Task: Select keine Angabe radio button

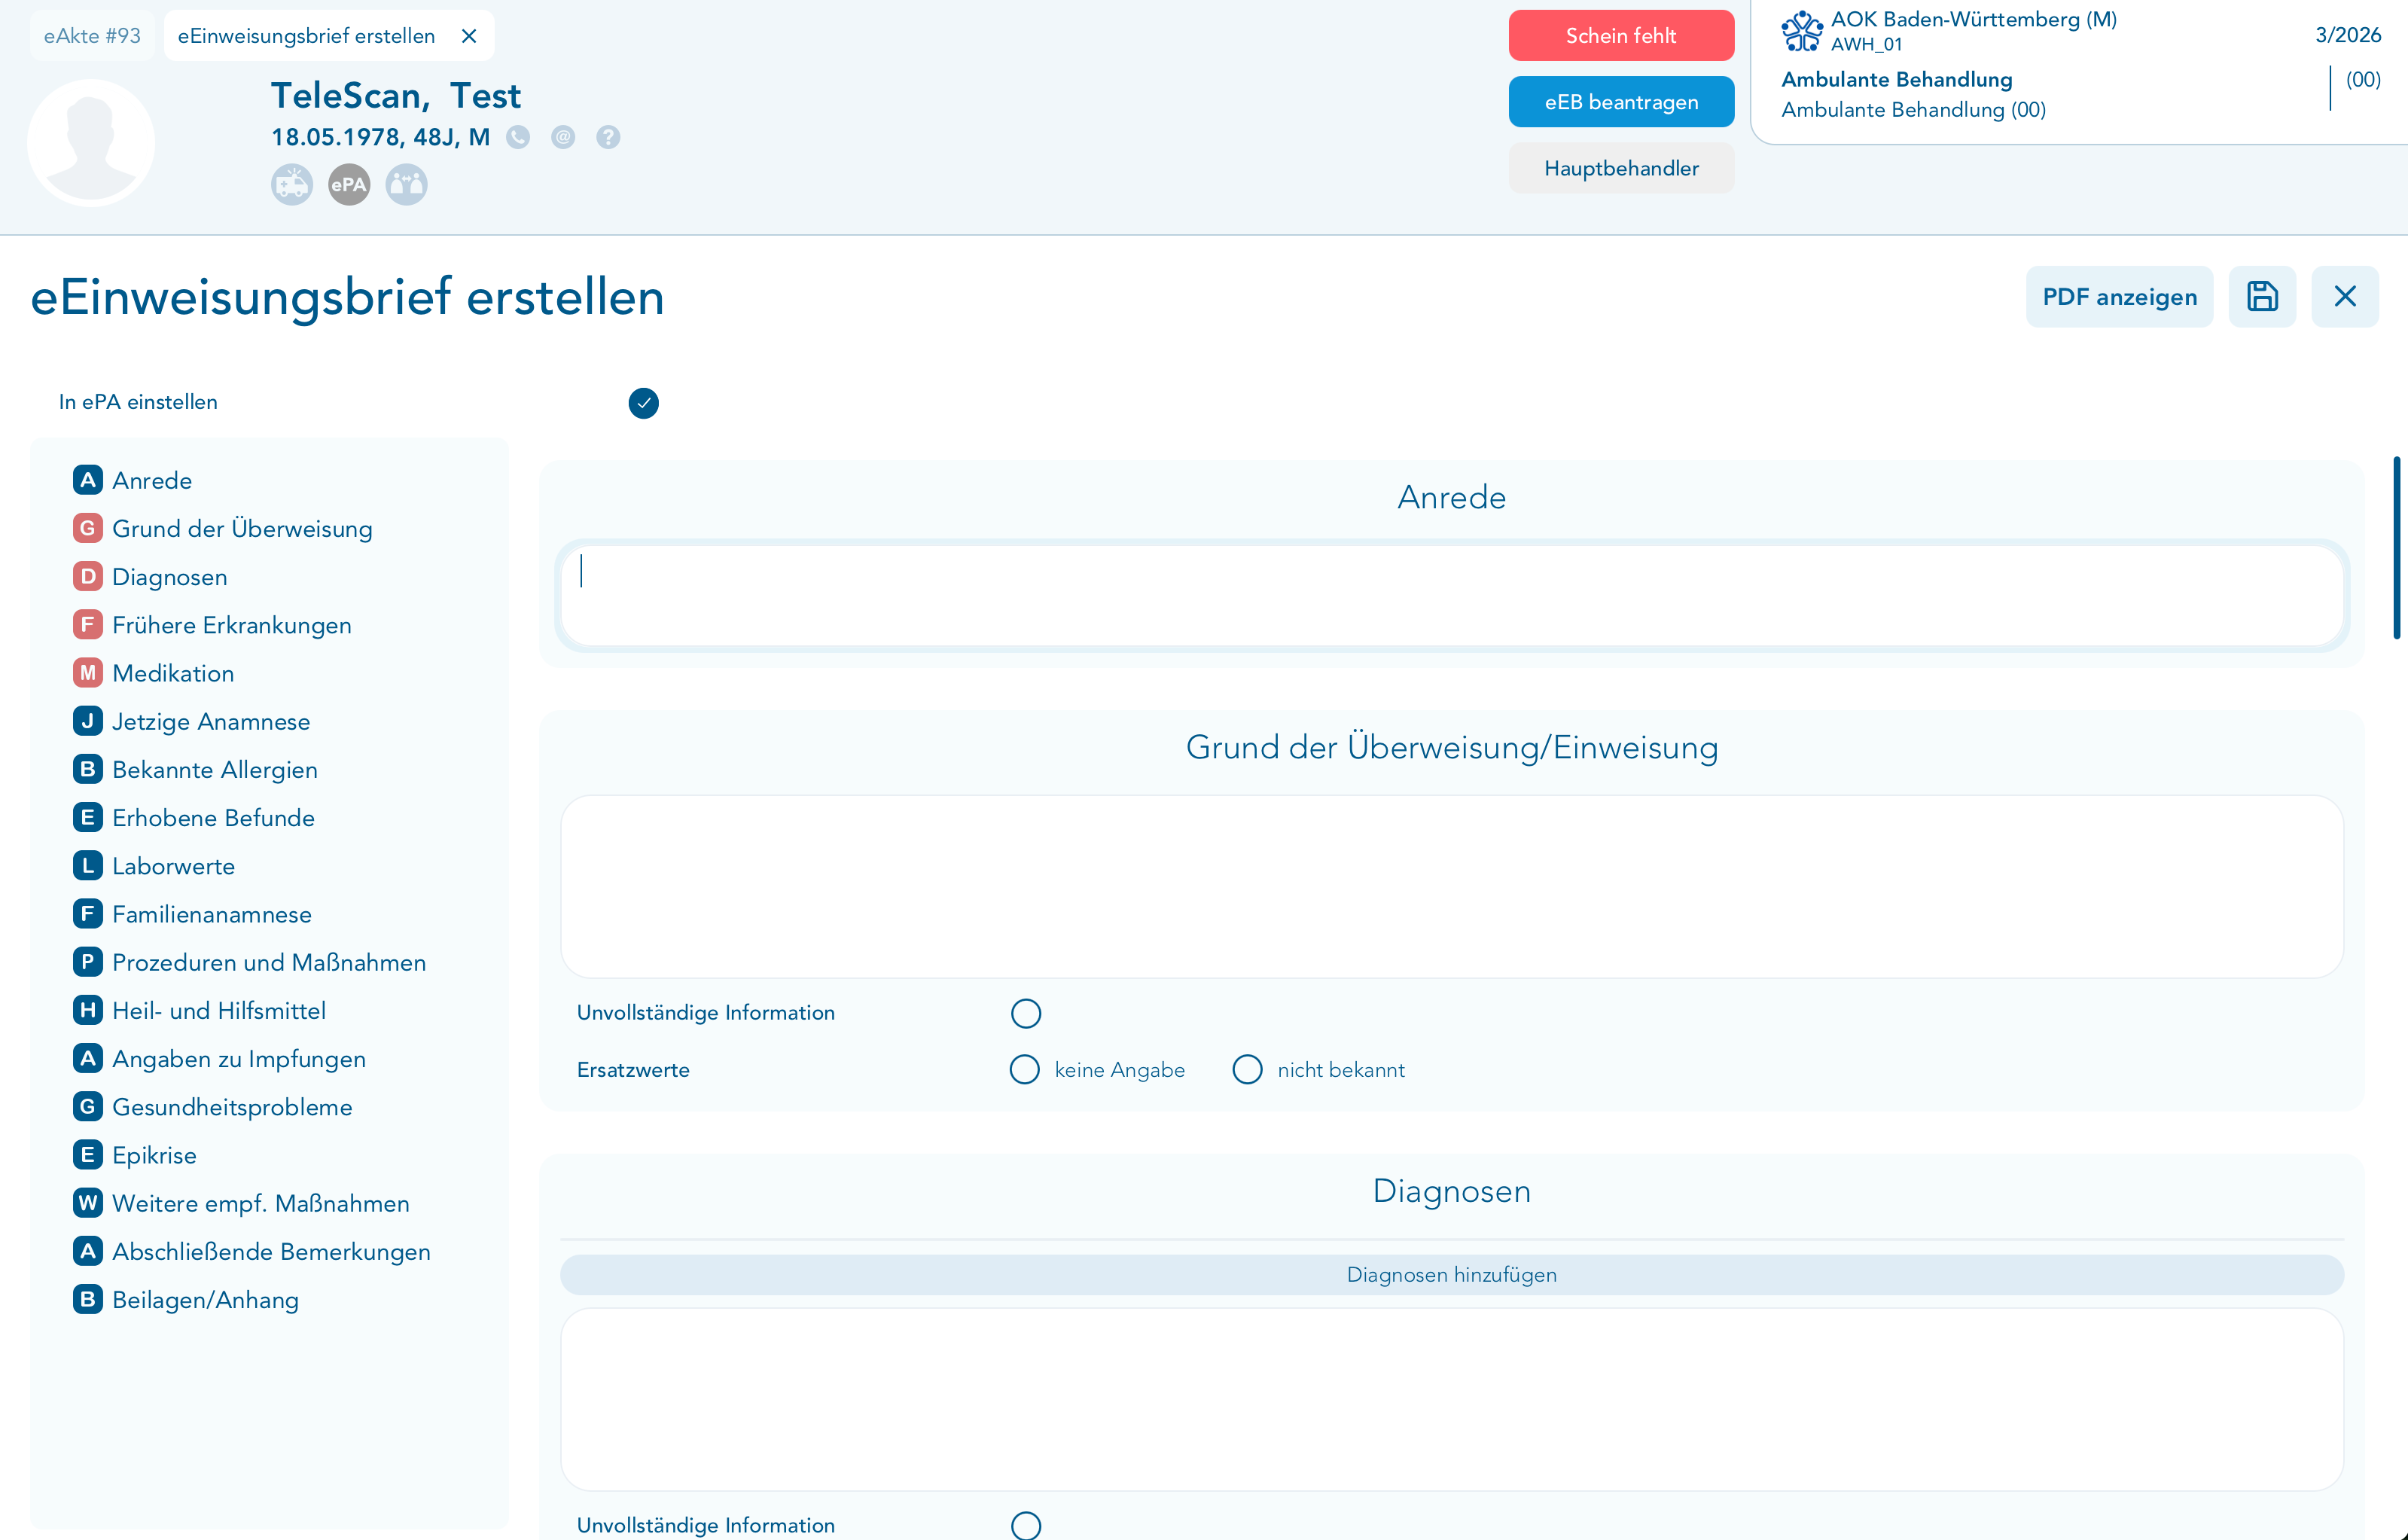Action: [x=1025, y=1070]
